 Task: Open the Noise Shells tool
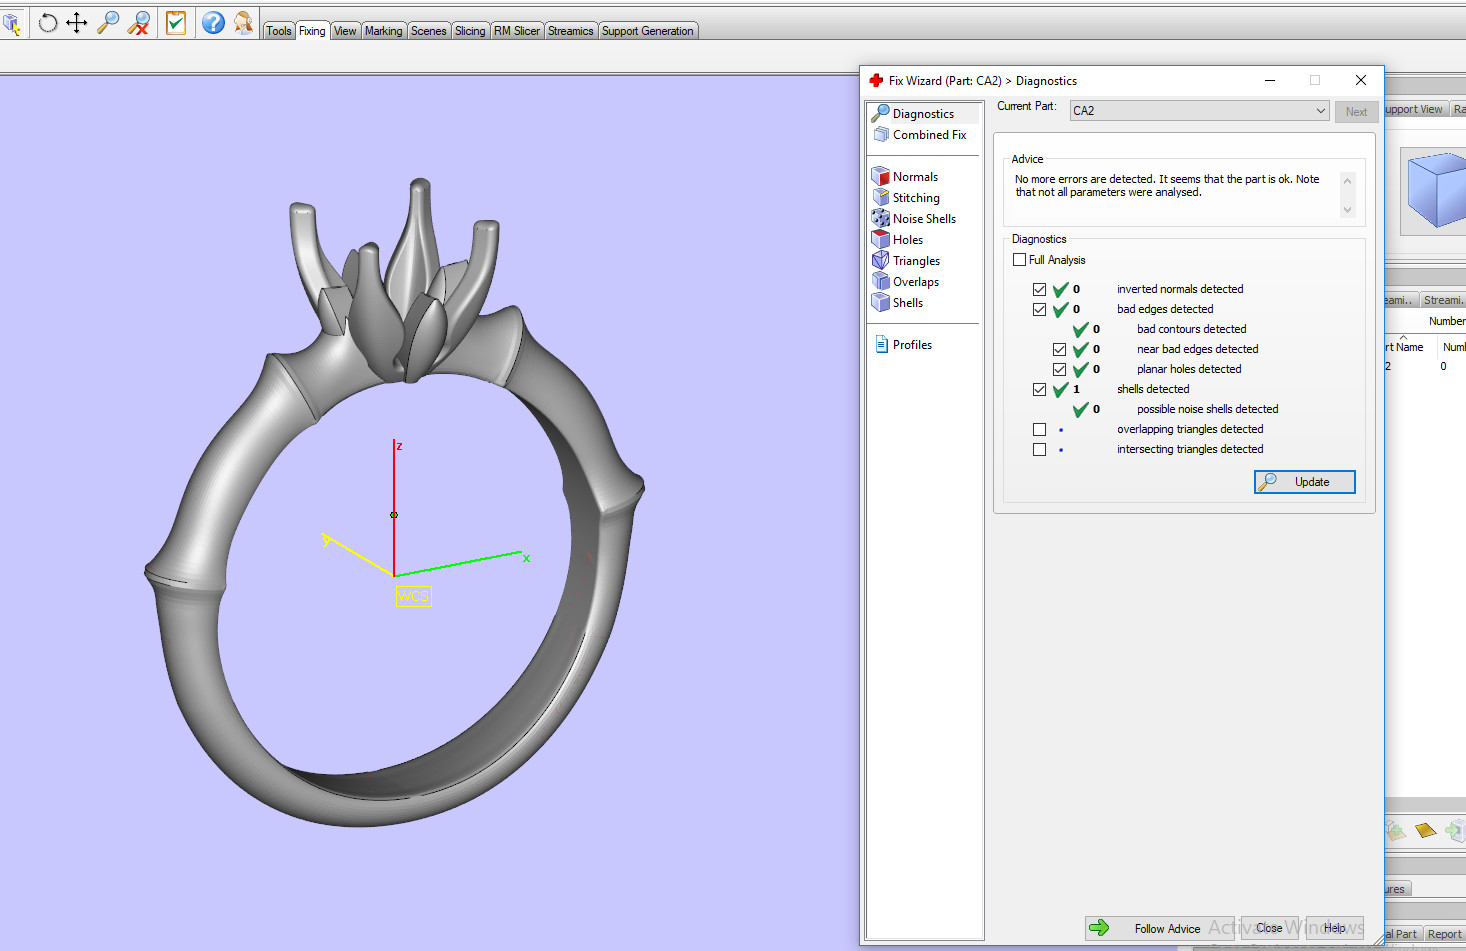(x=923, y=218)
